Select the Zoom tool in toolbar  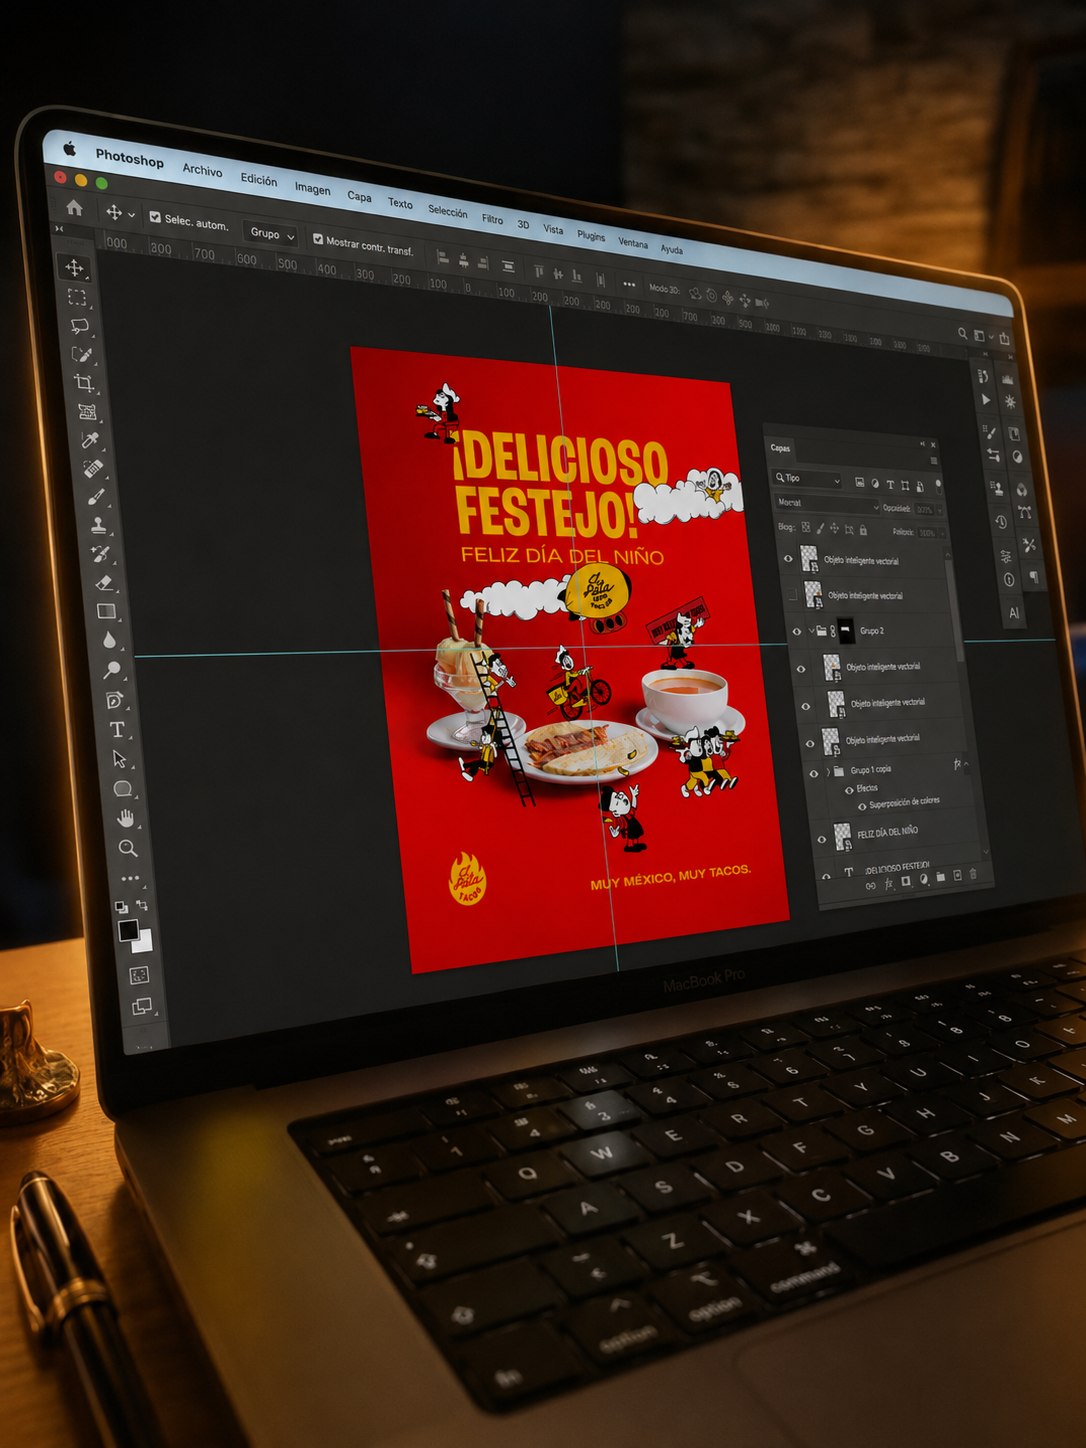tap(128, 848)
